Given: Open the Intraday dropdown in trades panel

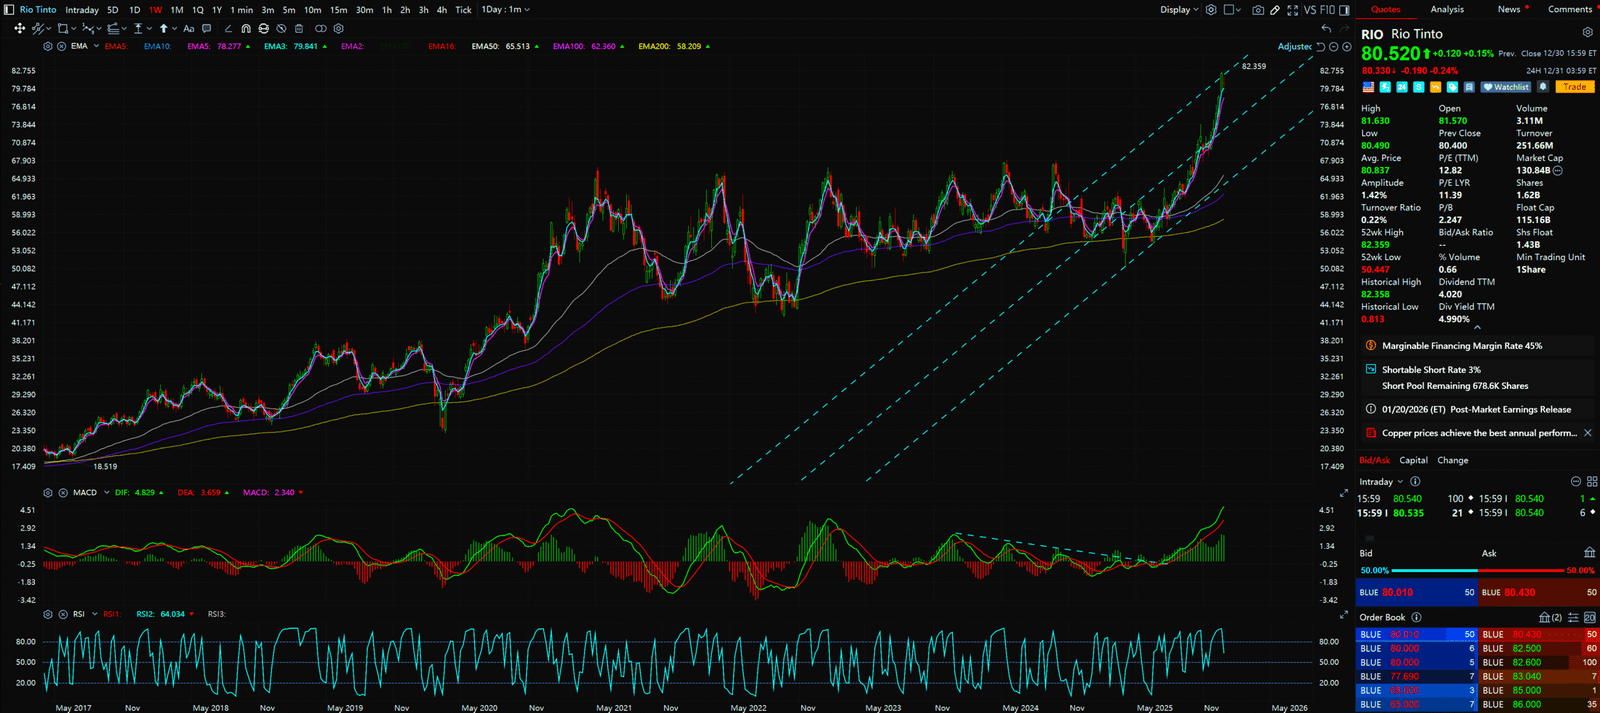Looking at the screenshot, I should [1380, 482].
